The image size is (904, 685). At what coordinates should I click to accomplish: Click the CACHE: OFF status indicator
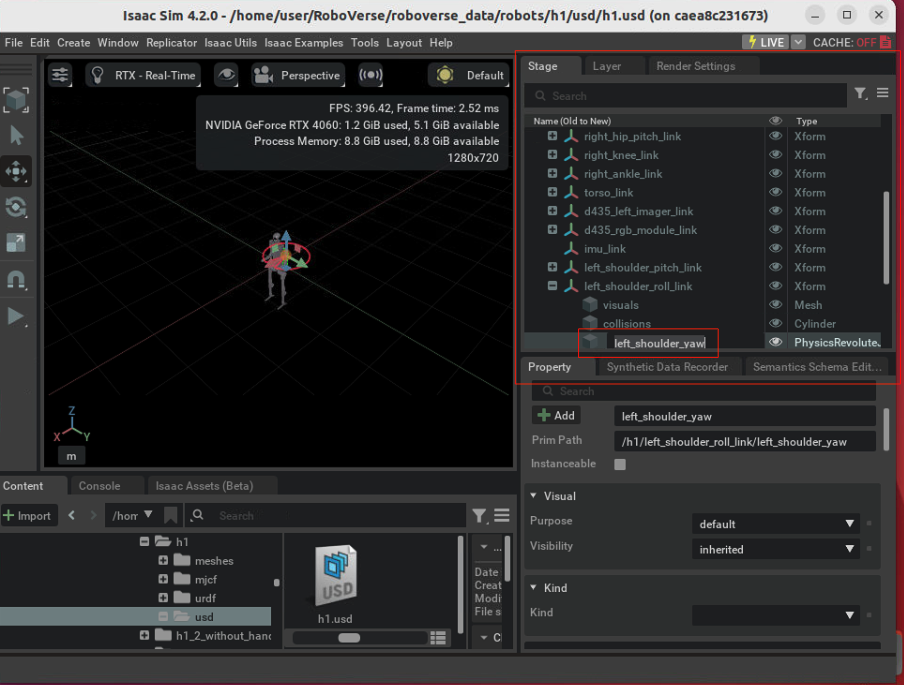(x=852, y=42)
